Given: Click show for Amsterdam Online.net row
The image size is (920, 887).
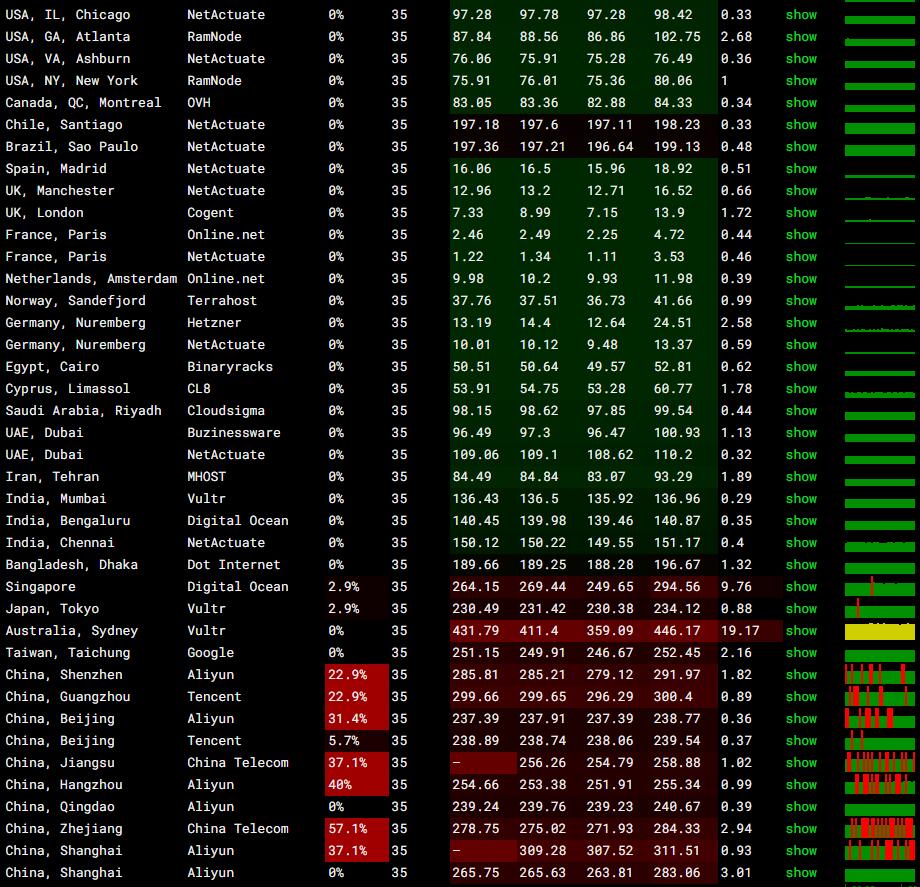Looking at the screenshot, I should pyautogui.click(x=801, y=279).
